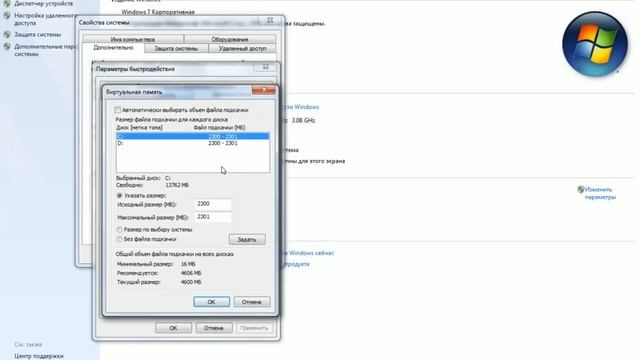Screen dimensions: 640x360
Task: Click shield icon beside Настройка удаленного доступа
Action: [7, 16]
